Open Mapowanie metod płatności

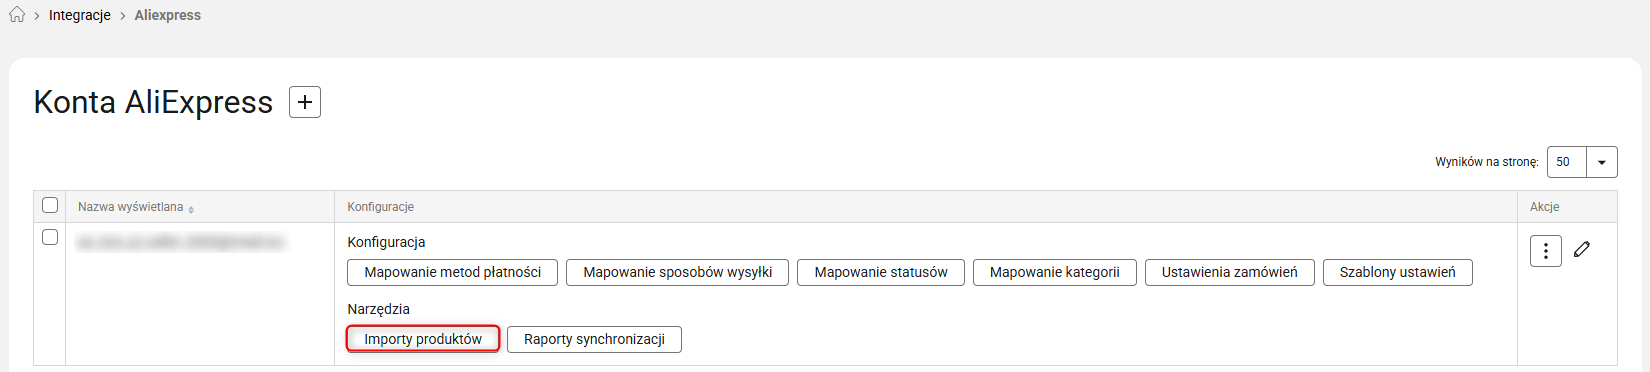point(453,272)
